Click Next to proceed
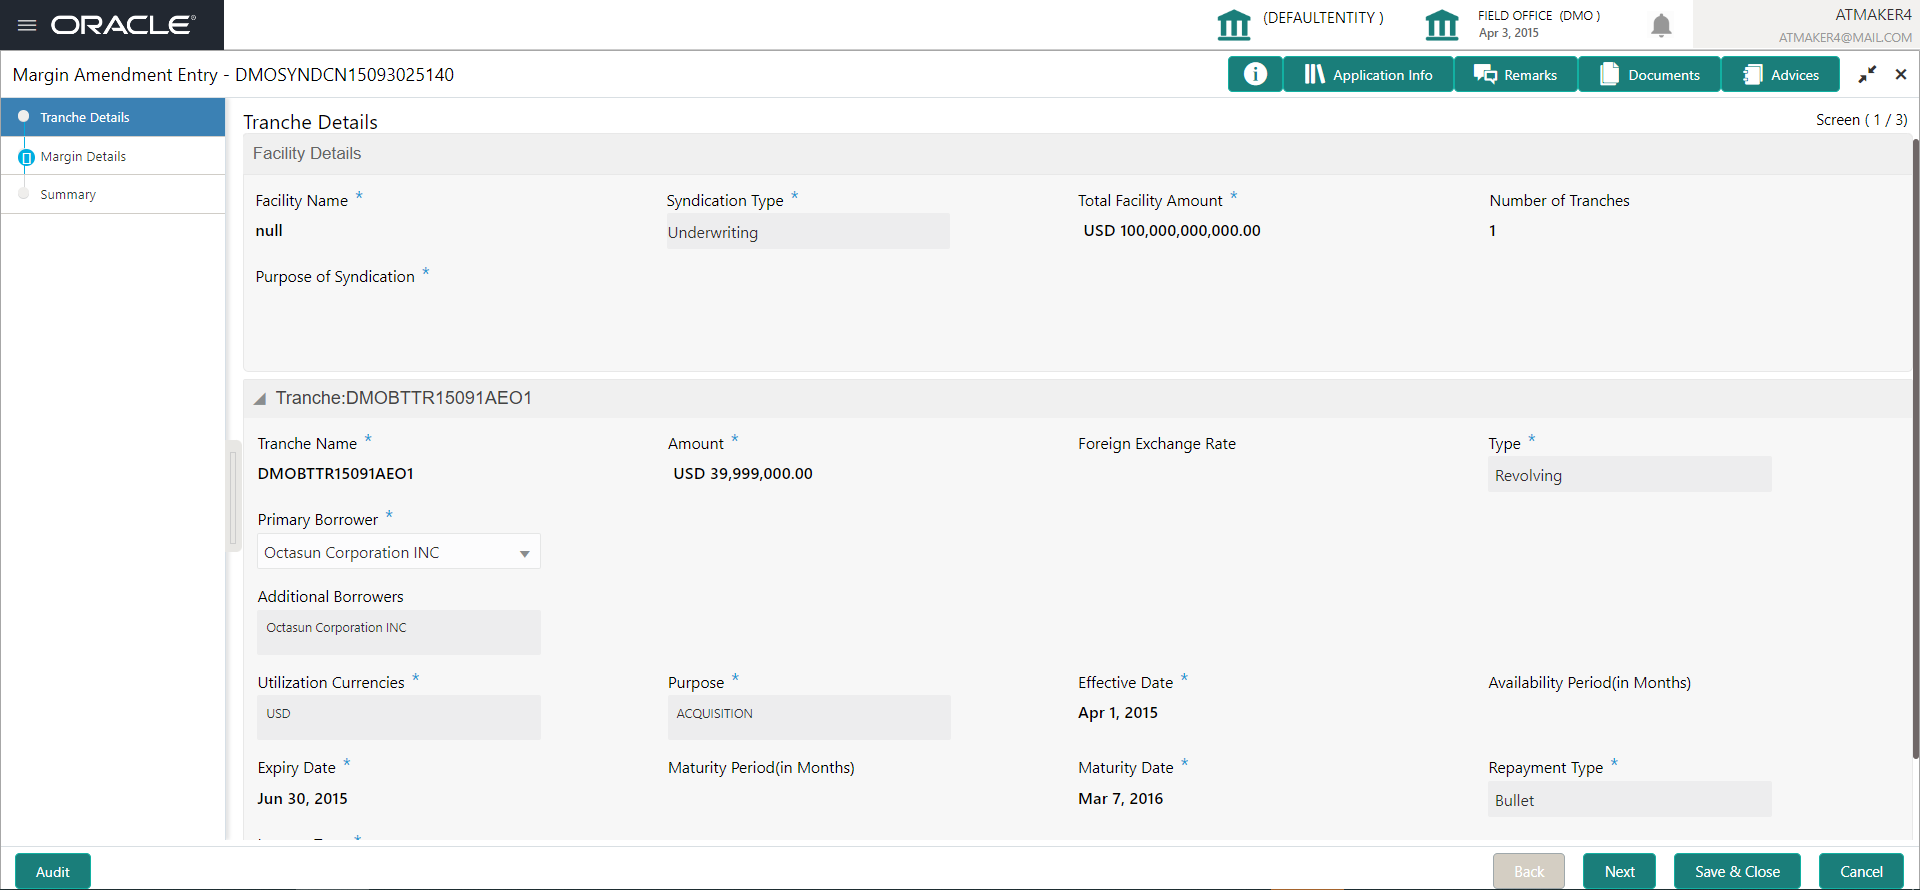This screenshot has height=890, width=1920. click(x=1620, y=872)
